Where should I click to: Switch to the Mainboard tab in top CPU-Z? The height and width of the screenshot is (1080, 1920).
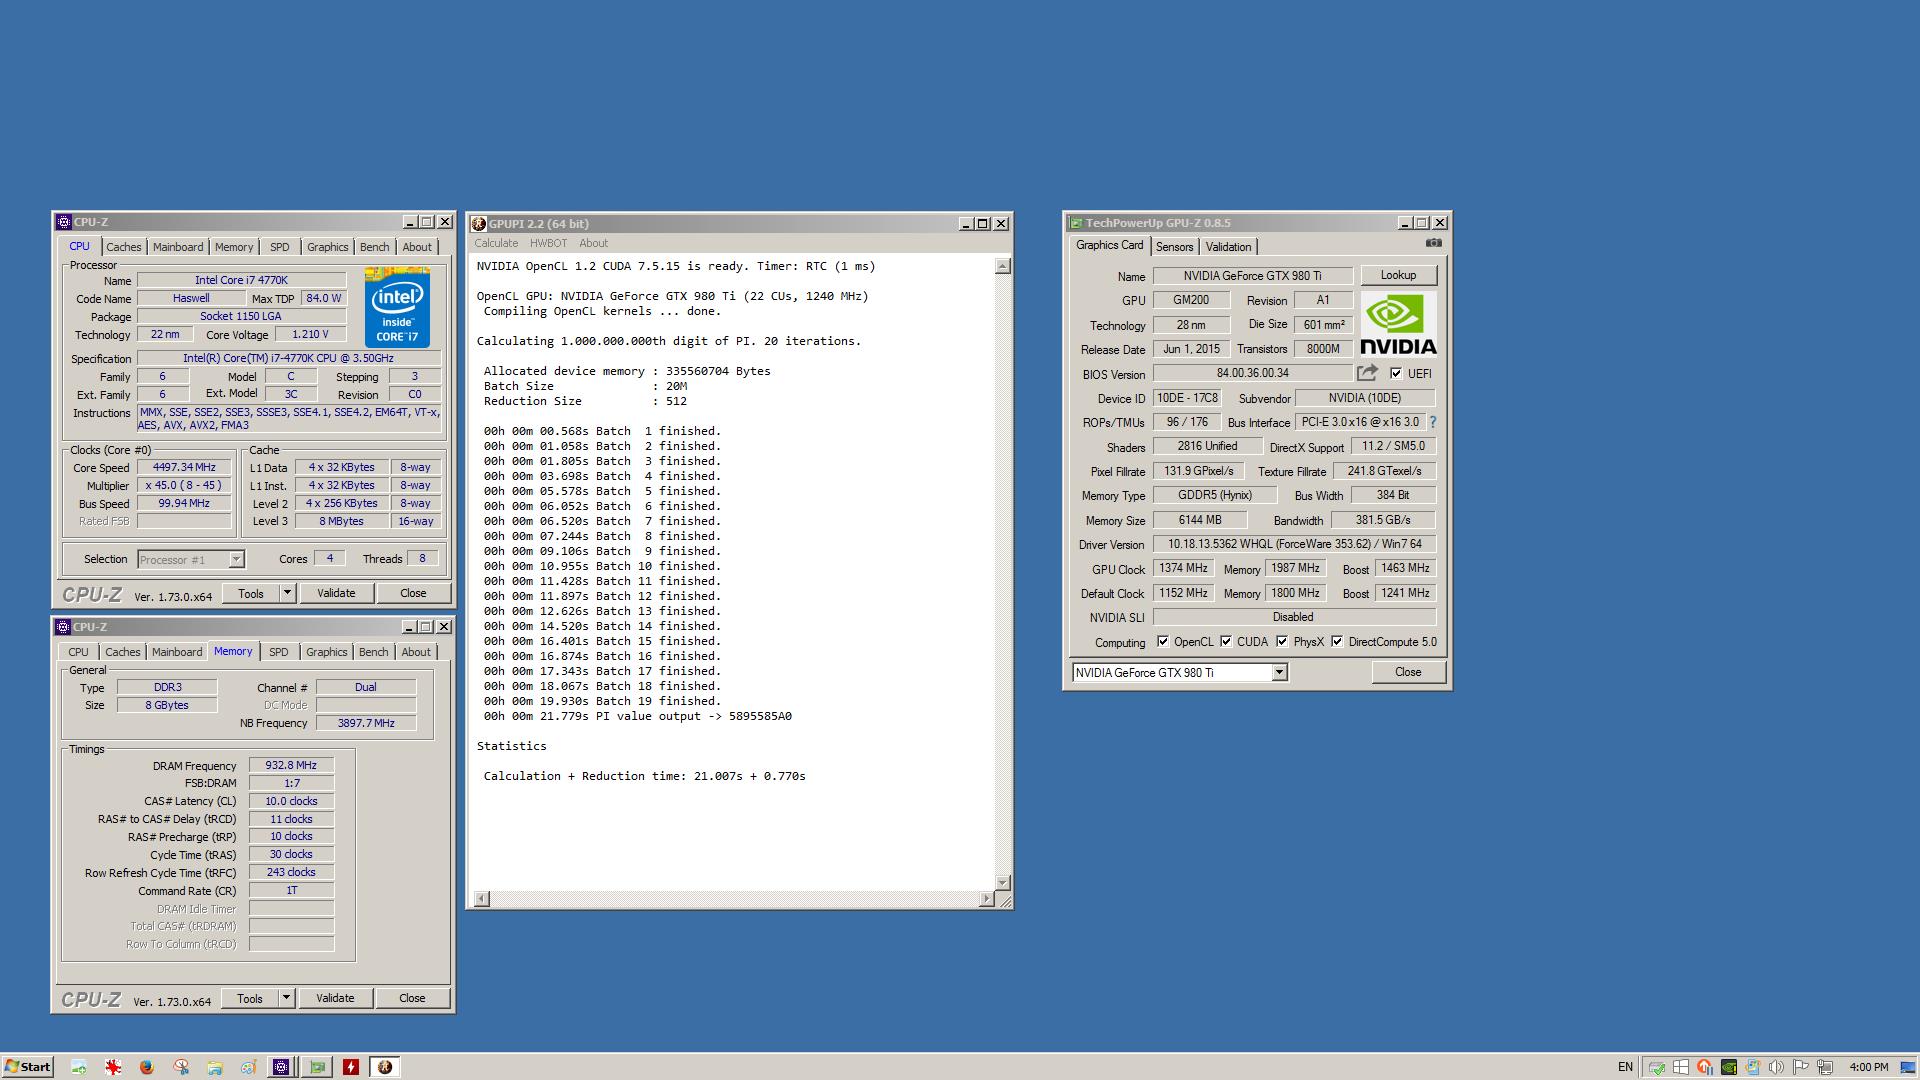178,247
